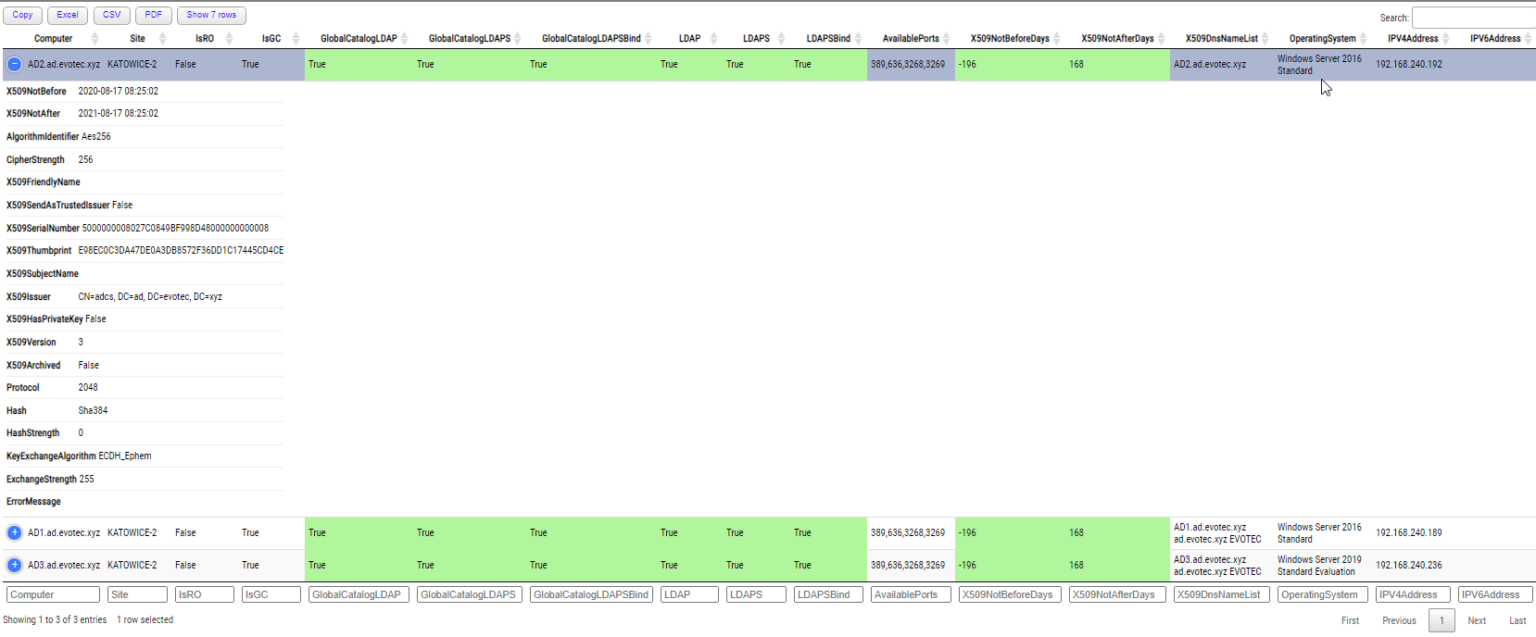
Task: Sort the IsGC column
Action: coord(271,38)
